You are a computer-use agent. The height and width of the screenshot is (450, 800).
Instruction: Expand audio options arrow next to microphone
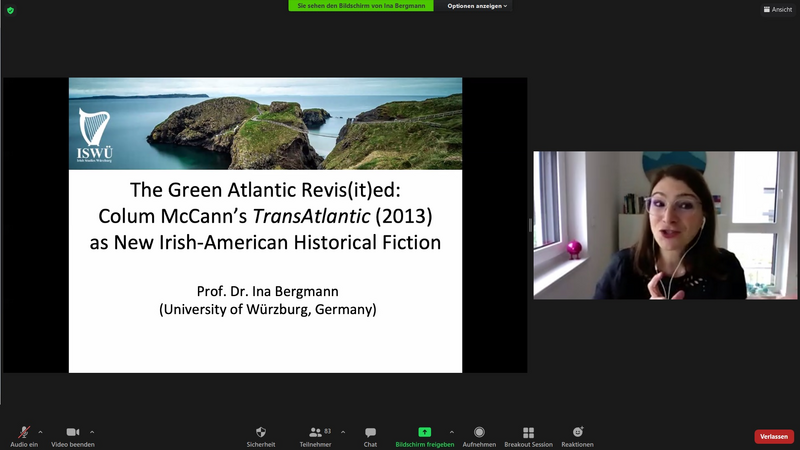coord(40,432)
